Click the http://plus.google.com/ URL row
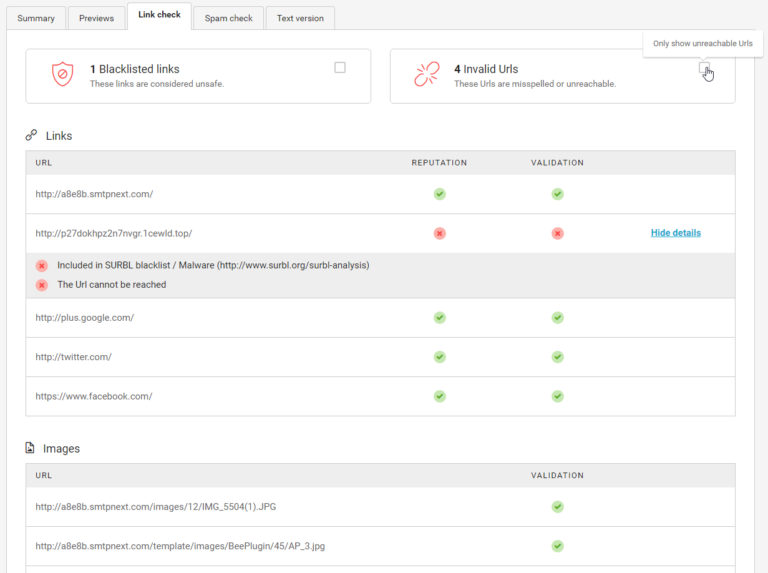The width and height of the screenshot is (768, 573). [85, 318]
